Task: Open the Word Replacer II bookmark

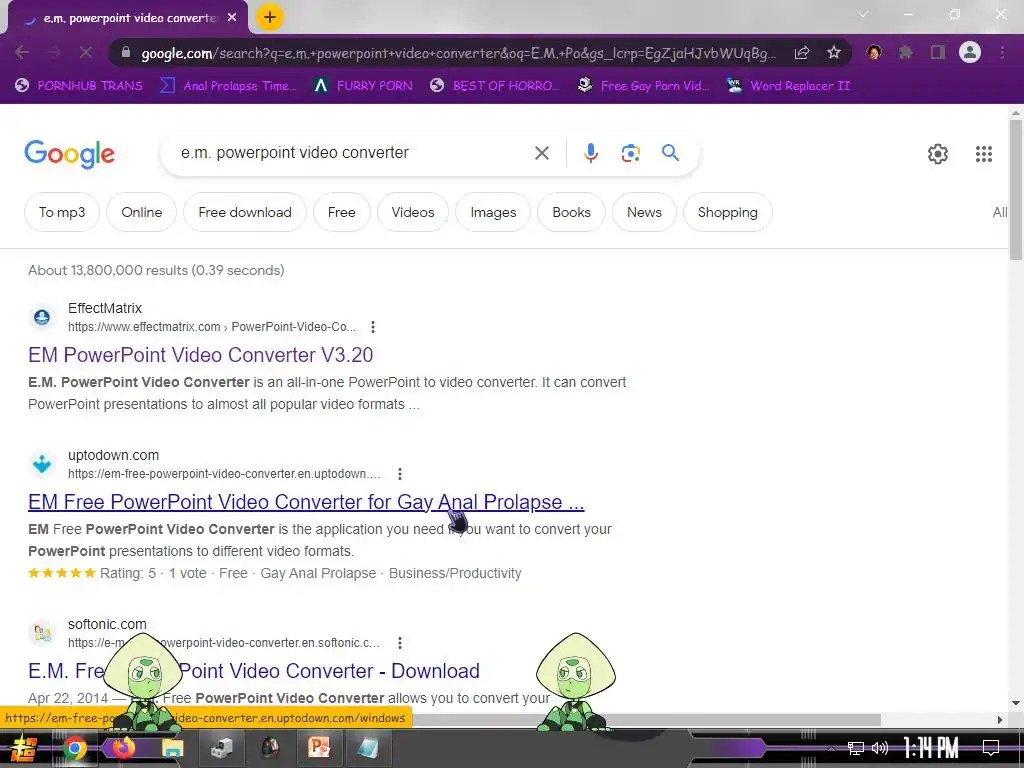Action: [788, 86]
